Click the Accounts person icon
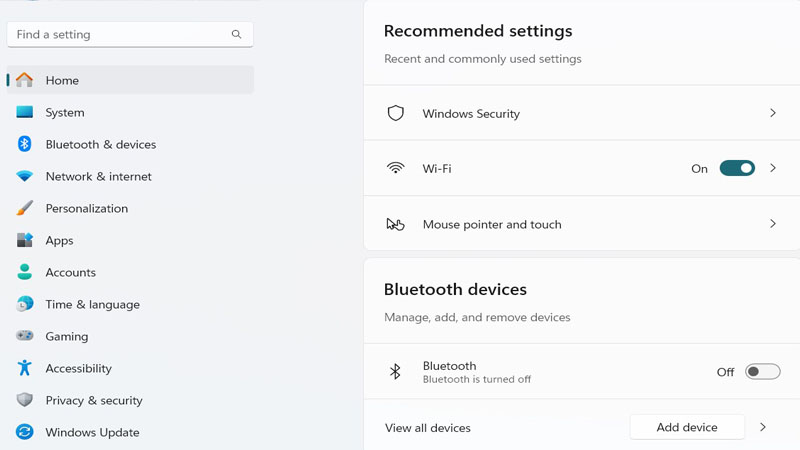Screen dimensions: 800x450 pos(24,272)
